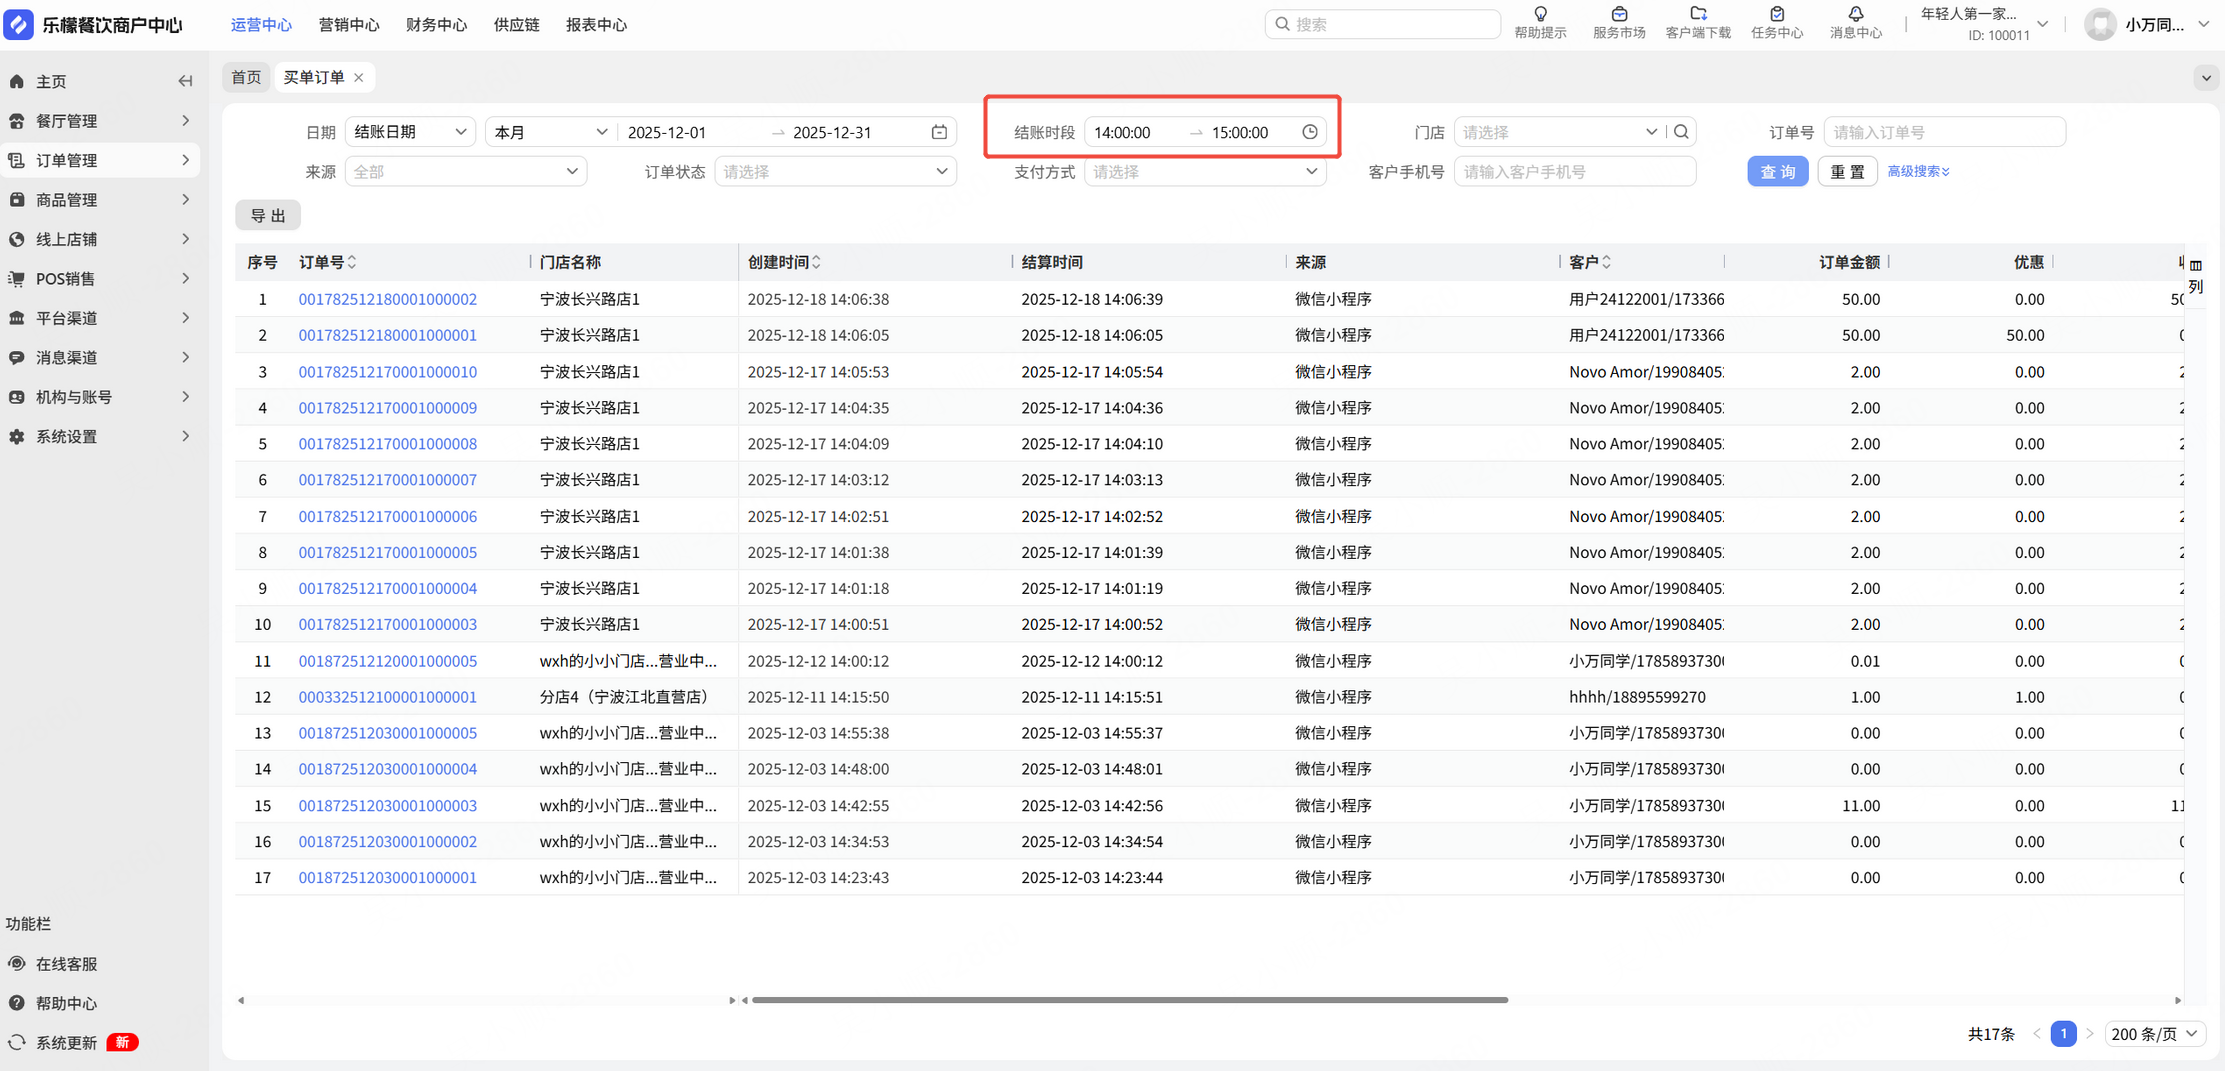2225x1071 pixels.
Task: Sort by 客户 column
Action: click(x=1606, y=262)
